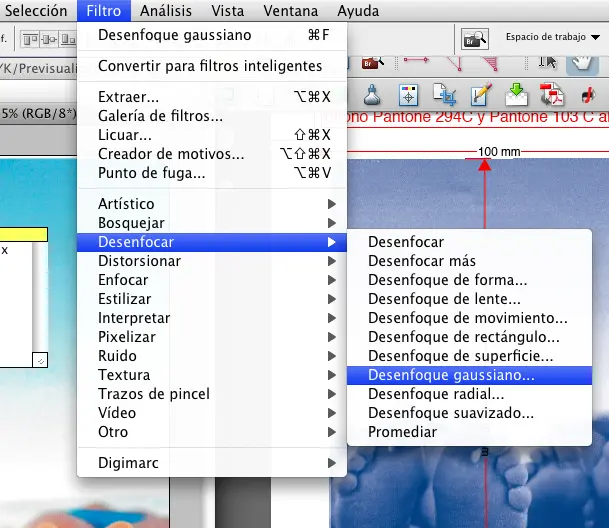This screenshot has height=528, width=609.
Task: Select Desenfocar más
Action: 470,261
